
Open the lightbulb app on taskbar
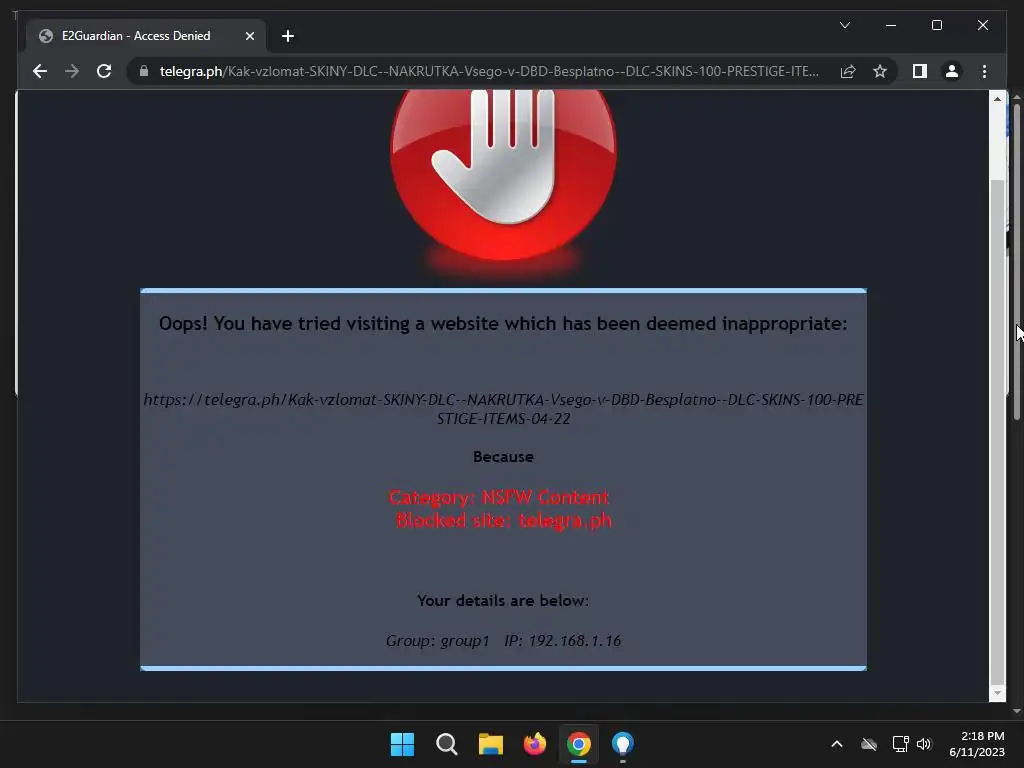tap(622, 744)
